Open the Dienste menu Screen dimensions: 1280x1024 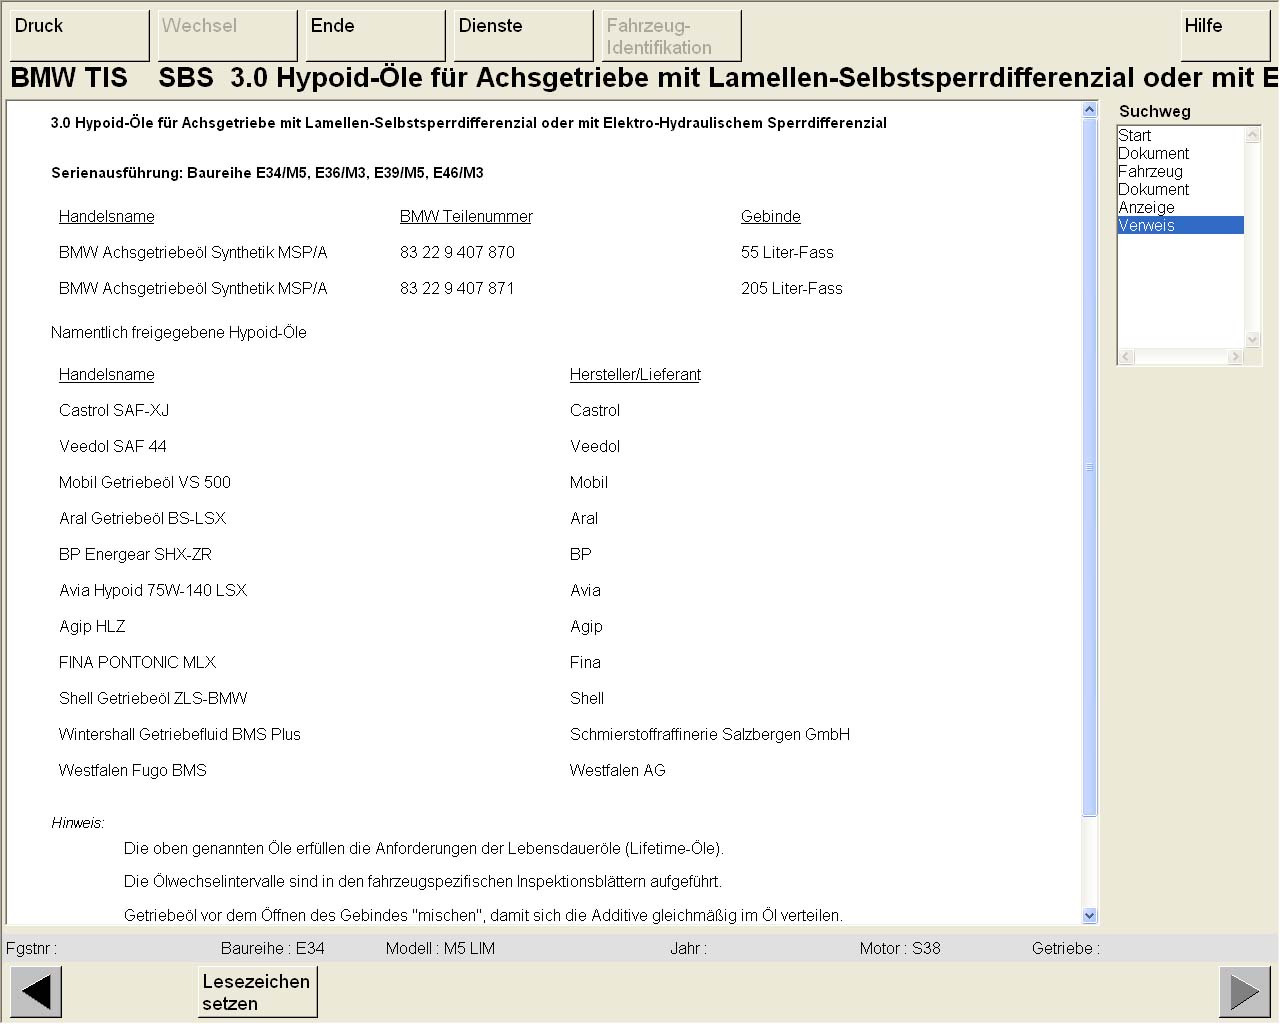tap(523, 36)
